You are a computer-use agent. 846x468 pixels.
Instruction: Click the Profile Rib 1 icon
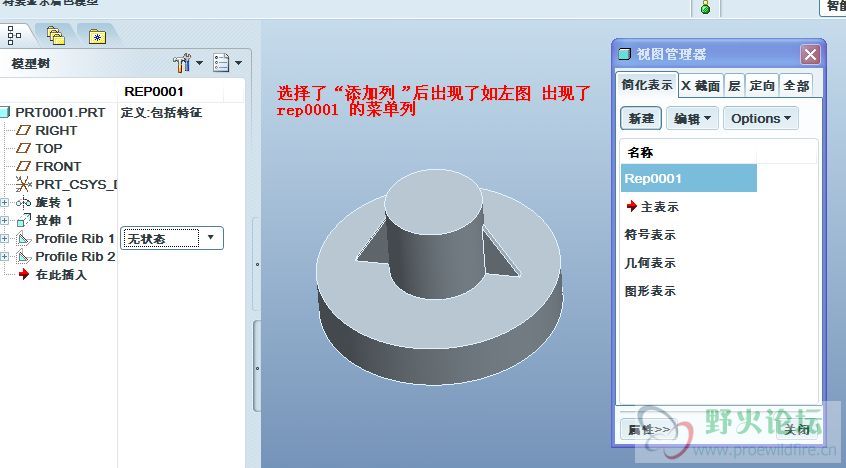coord(23,239)
